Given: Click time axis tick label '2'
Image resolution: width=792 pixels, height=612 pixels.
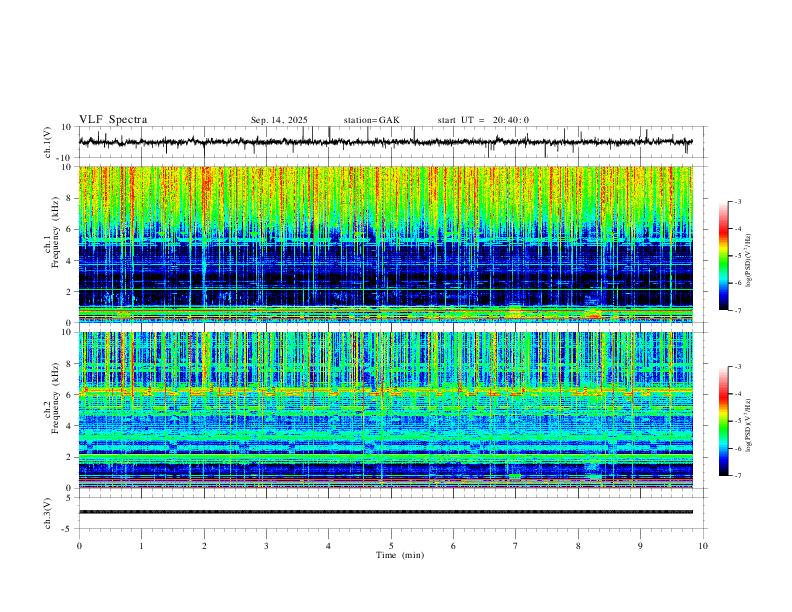Looking at the screenshot, I should [204, 546].
